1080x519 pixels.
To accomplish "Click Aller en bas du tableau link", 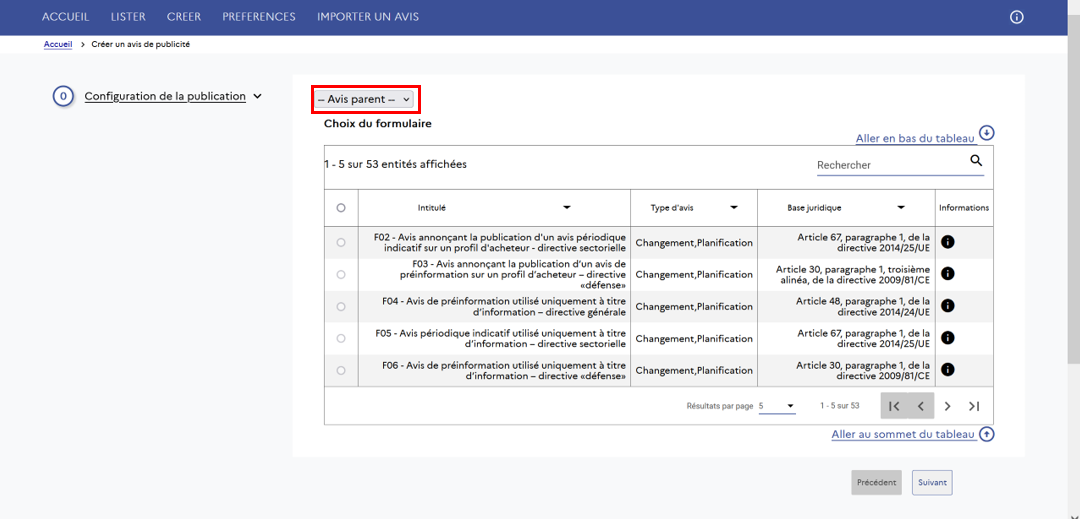I will pos(915,138).
